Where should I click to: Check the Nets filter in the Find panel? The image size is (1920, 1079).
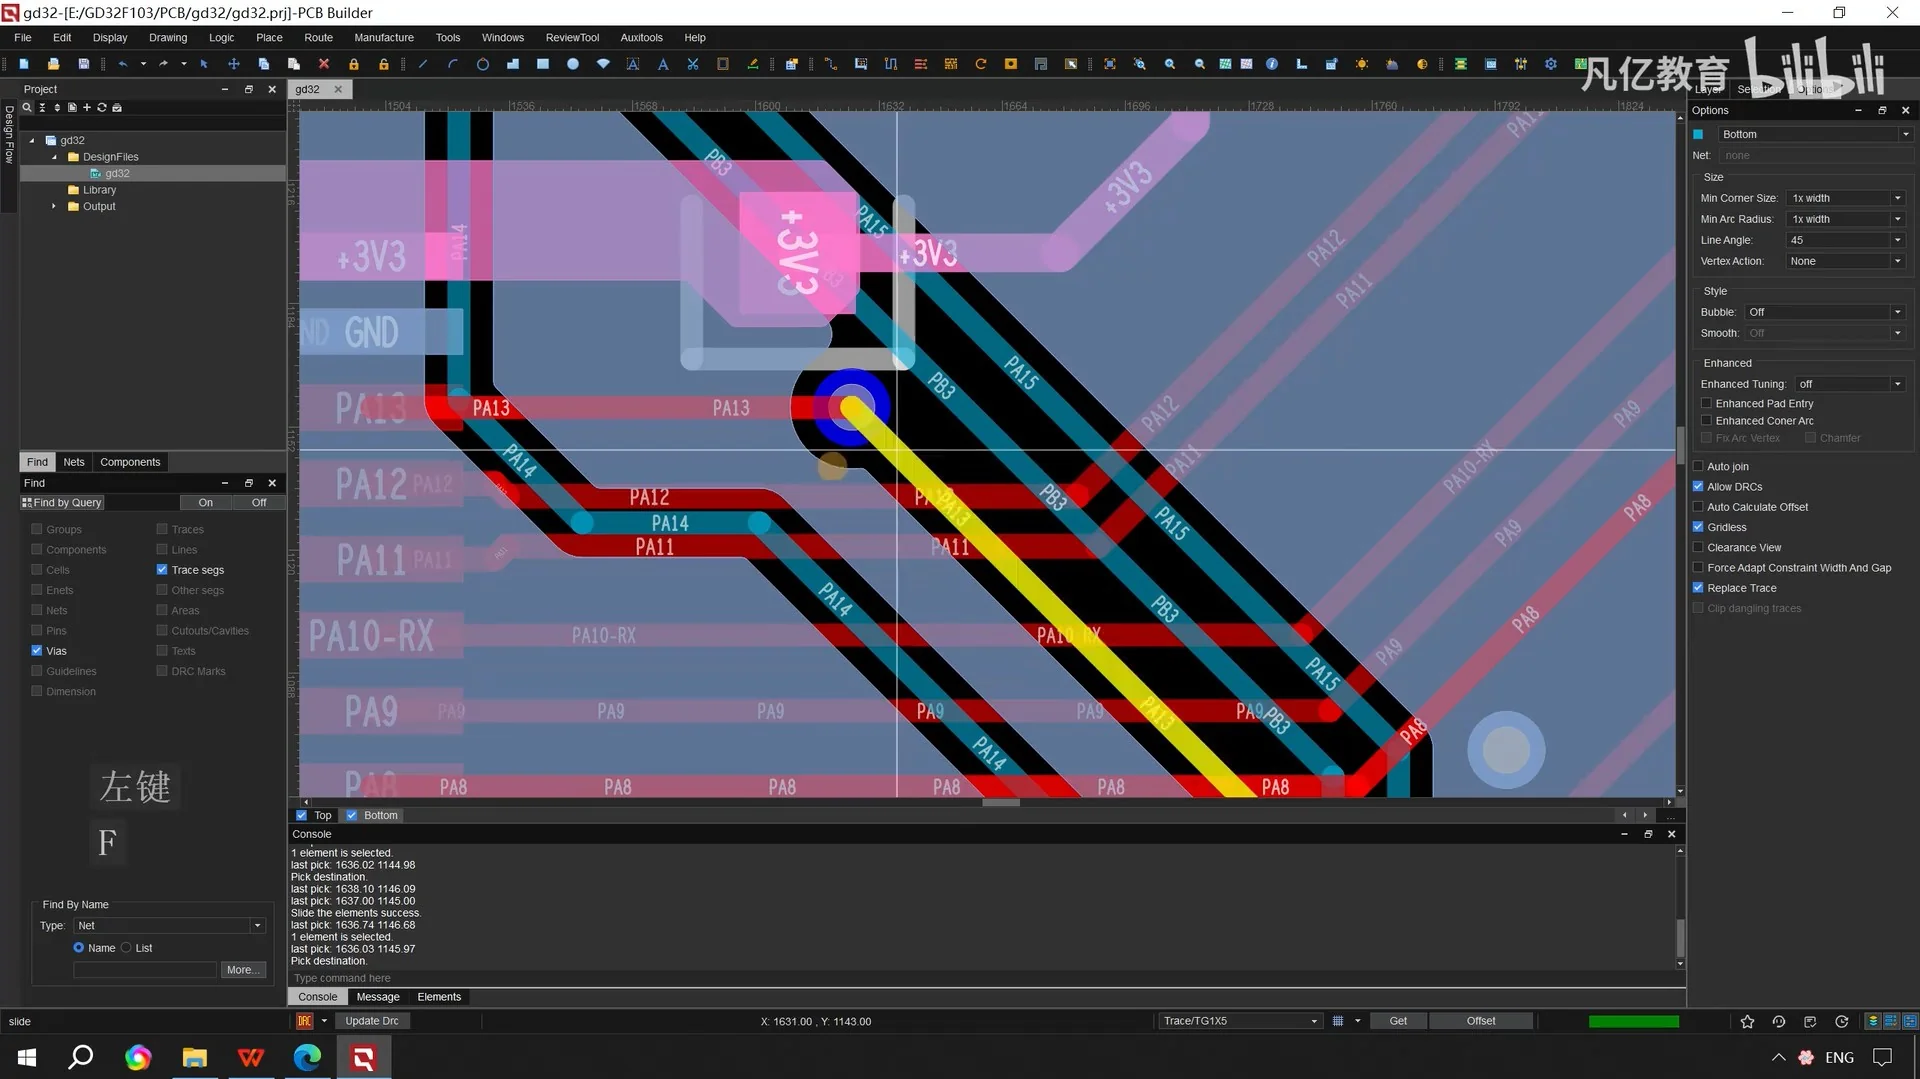point(37,610)
